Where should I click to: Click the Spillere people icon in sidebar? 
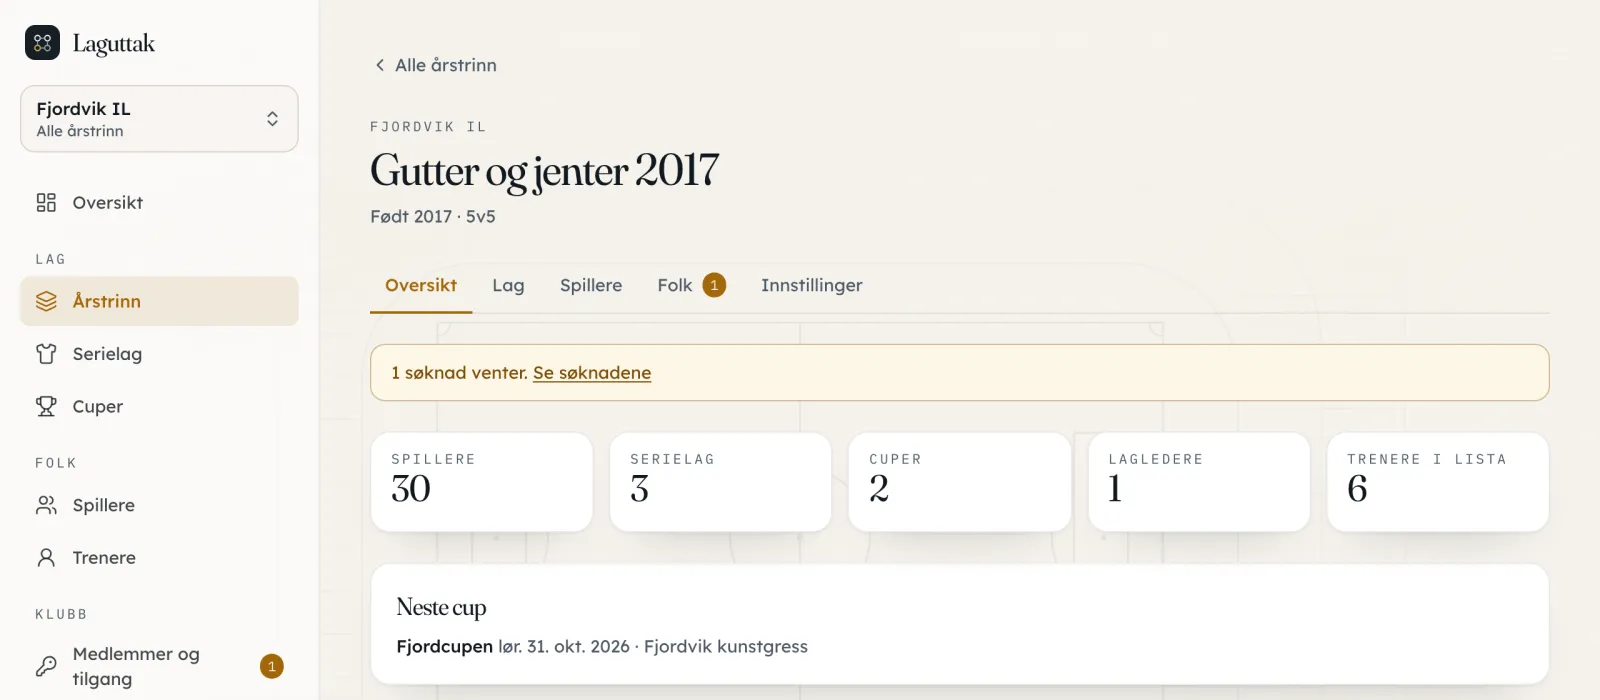click(46, 505)
